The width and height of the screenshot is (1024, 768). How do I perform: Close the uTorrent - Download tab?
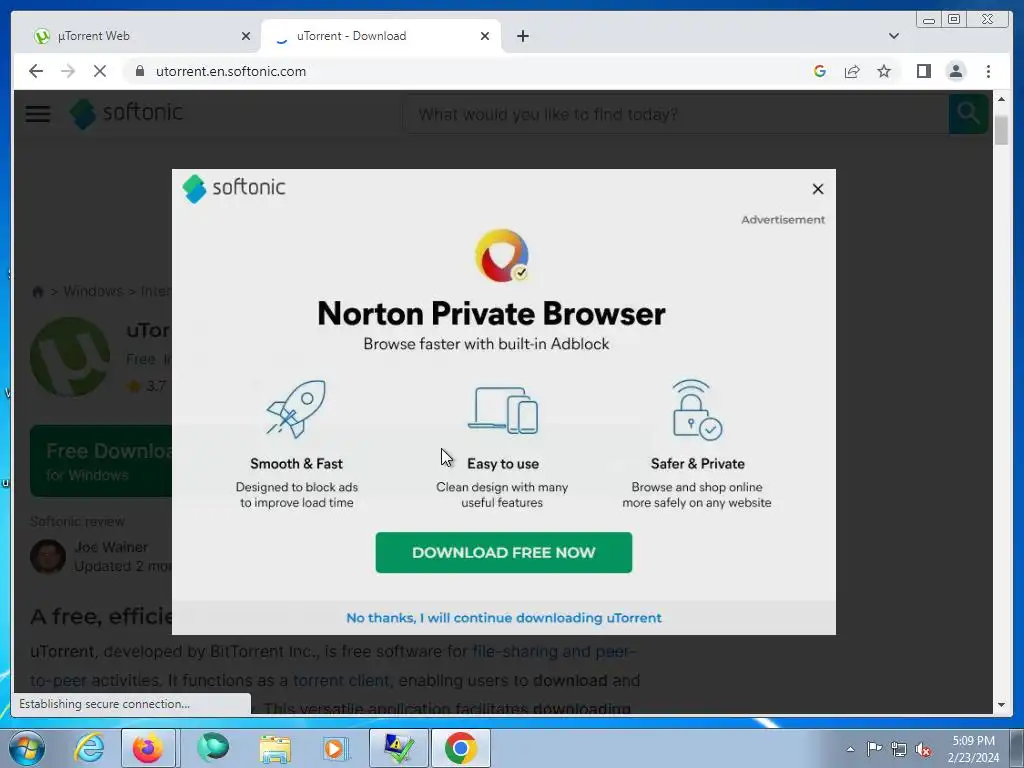pos(485,36)
